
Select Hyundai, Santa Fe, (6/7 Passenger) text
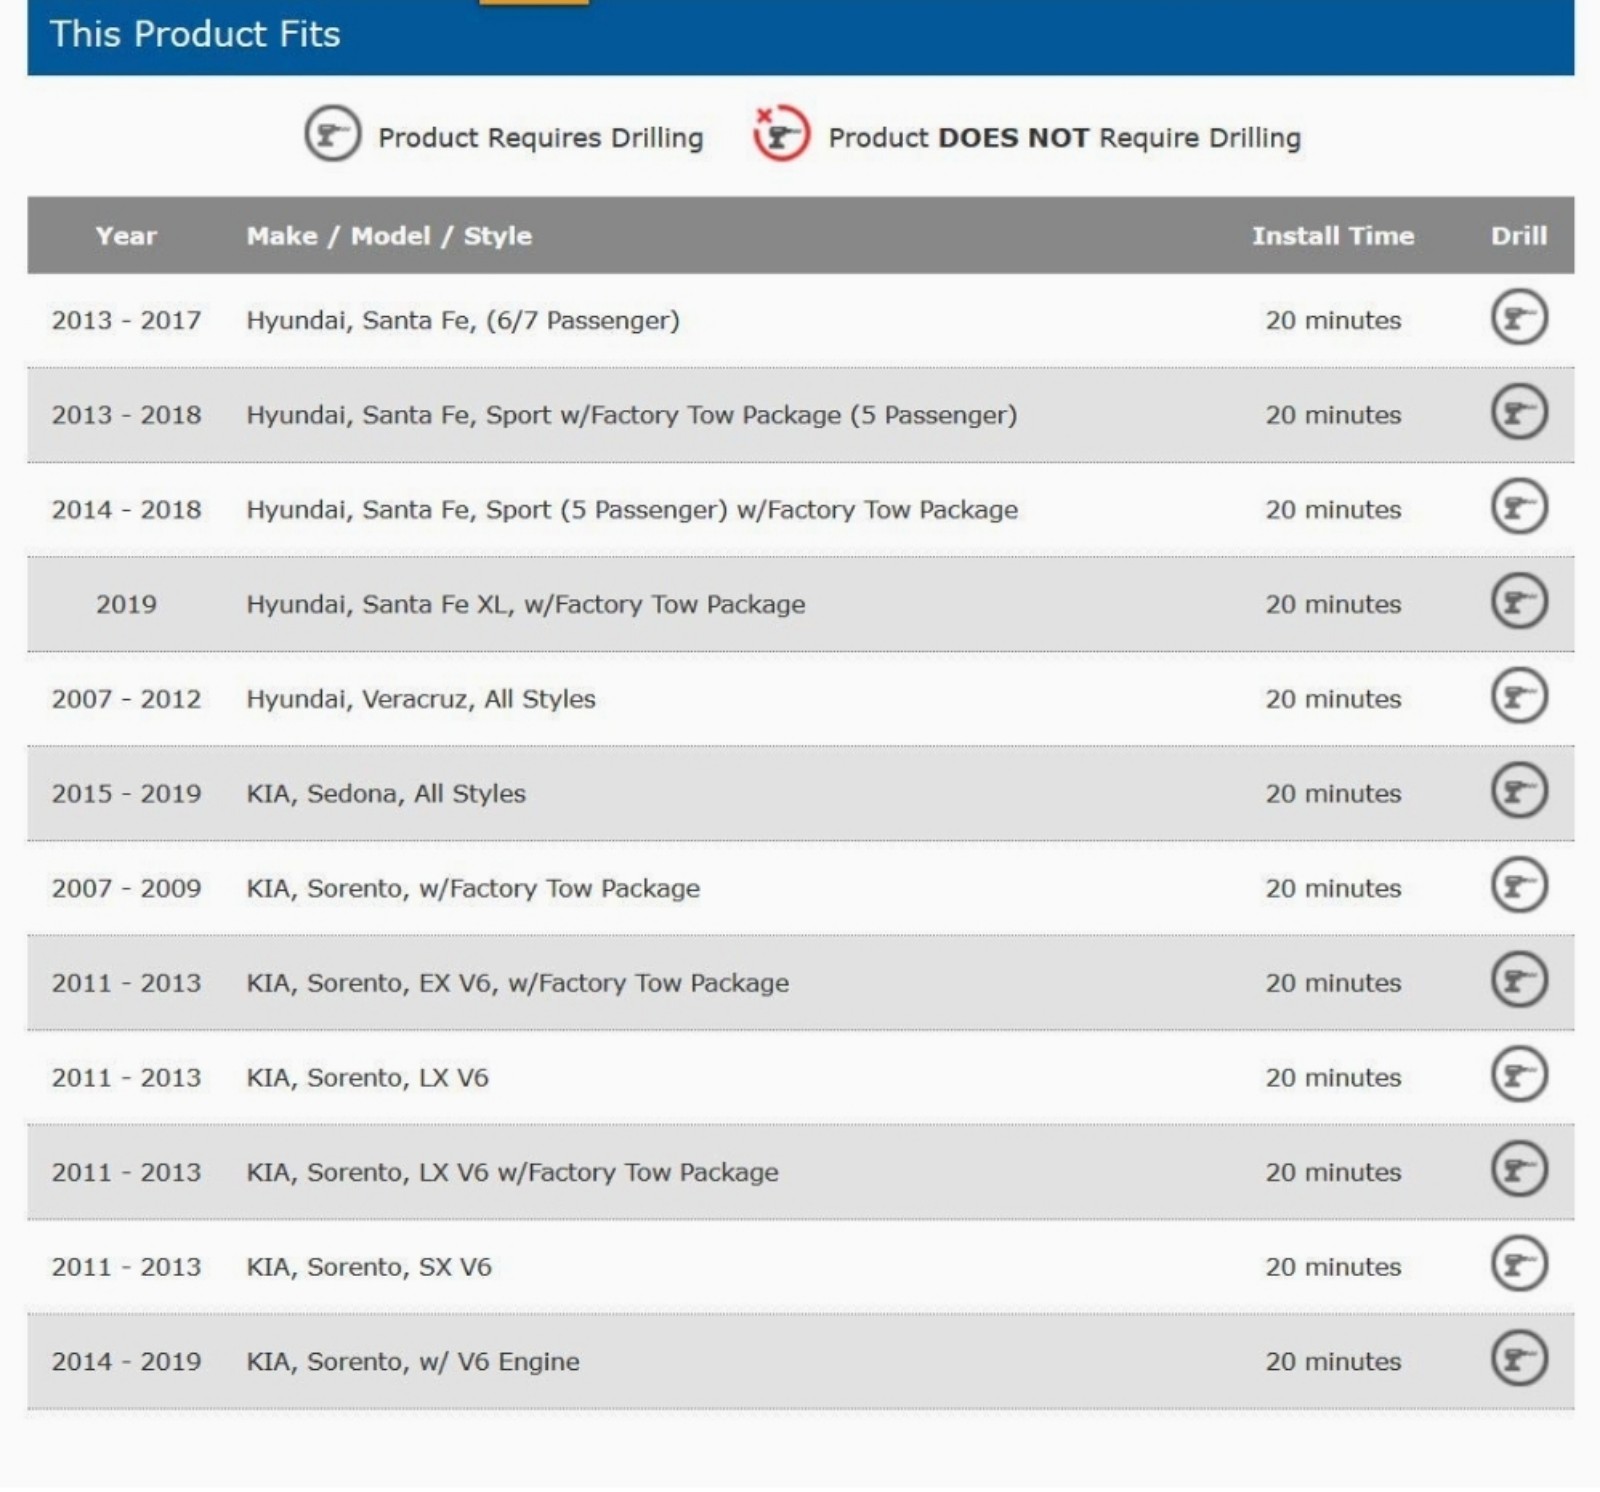click(x=463, y=320)
